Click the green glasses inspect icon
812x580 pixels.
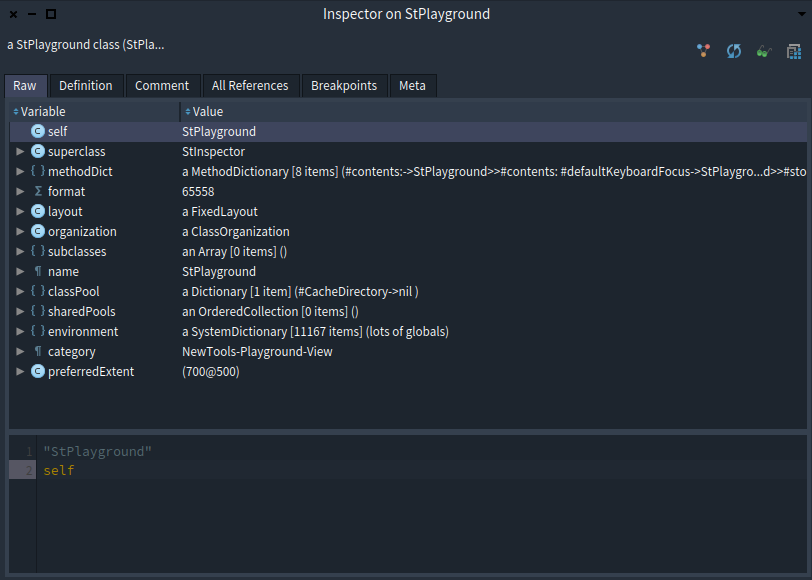[764, 51]
